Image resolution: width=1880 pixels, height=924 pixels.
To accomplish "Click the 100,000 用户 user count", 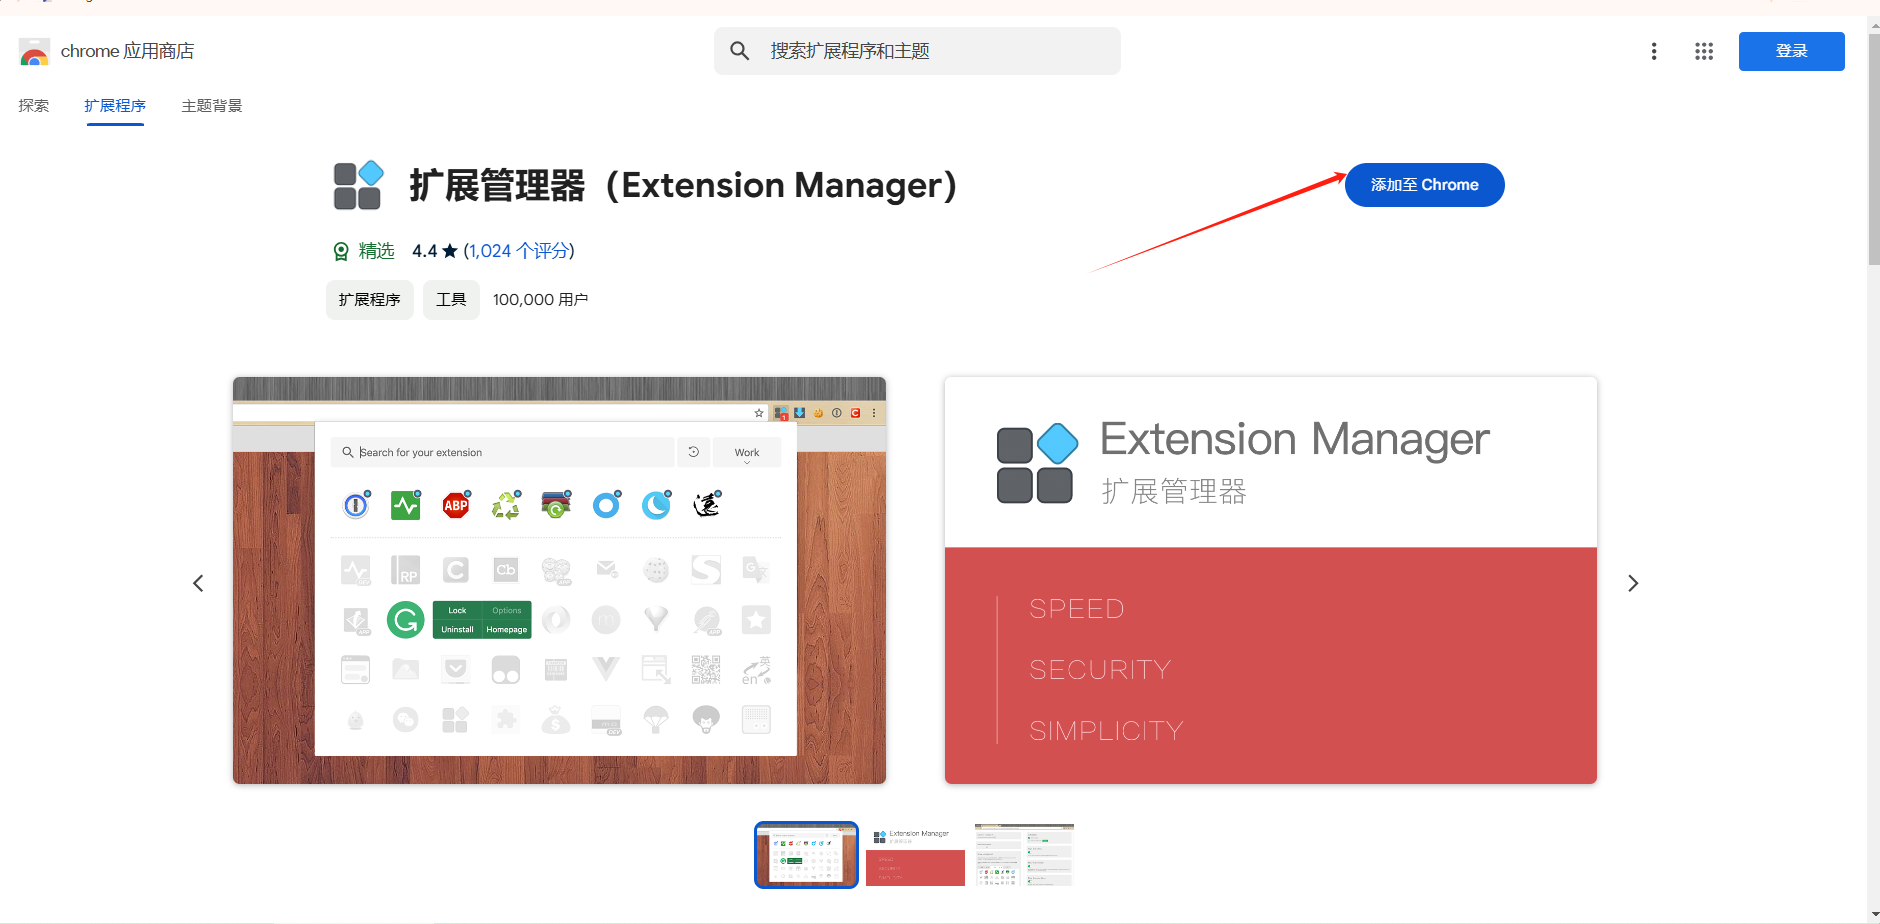I will [540, 300].
